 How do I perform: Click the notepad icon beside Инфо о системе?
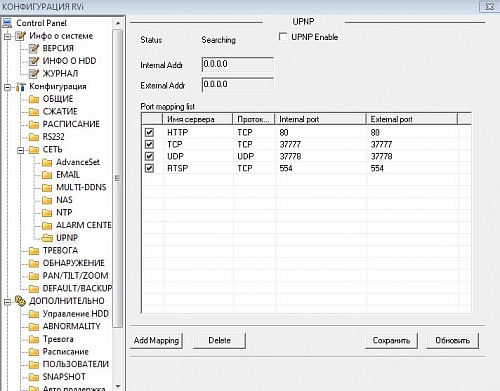tap(21, 36)
